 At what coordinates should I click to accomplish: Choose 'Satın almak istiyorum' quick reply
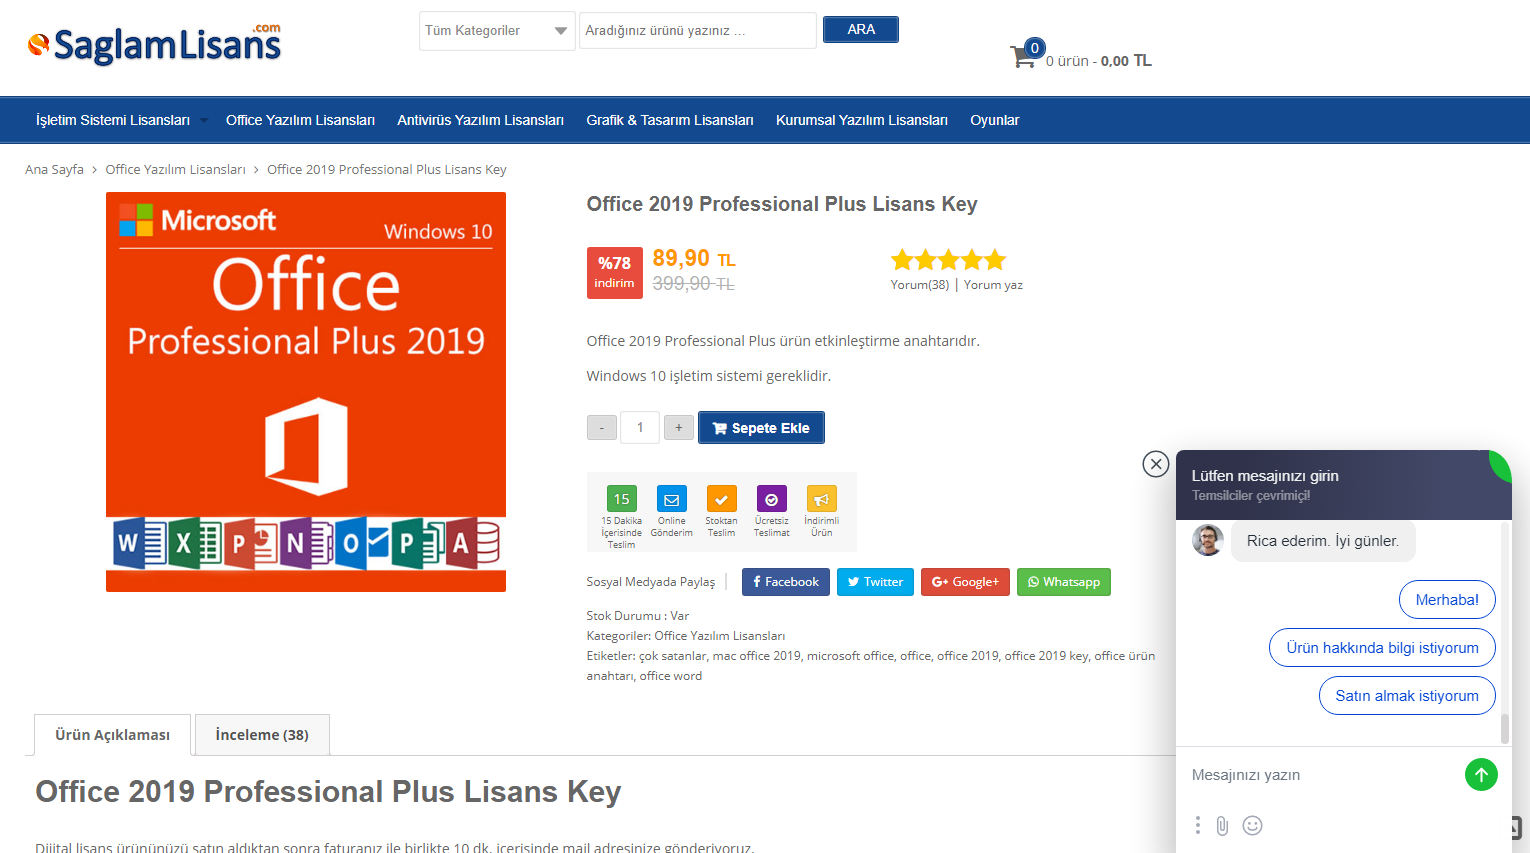pyautogui.click(x=1407, y=696)
